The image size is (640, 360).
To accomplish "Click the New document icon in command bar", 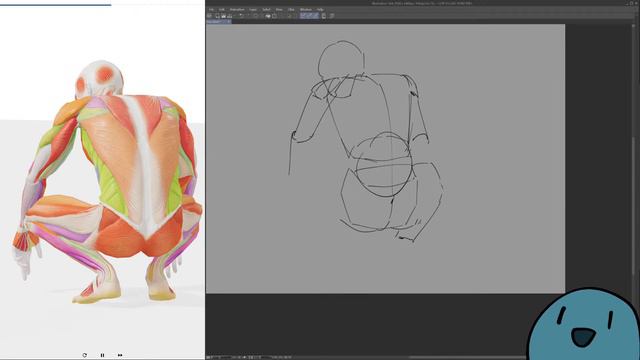I will coord(218,16).
